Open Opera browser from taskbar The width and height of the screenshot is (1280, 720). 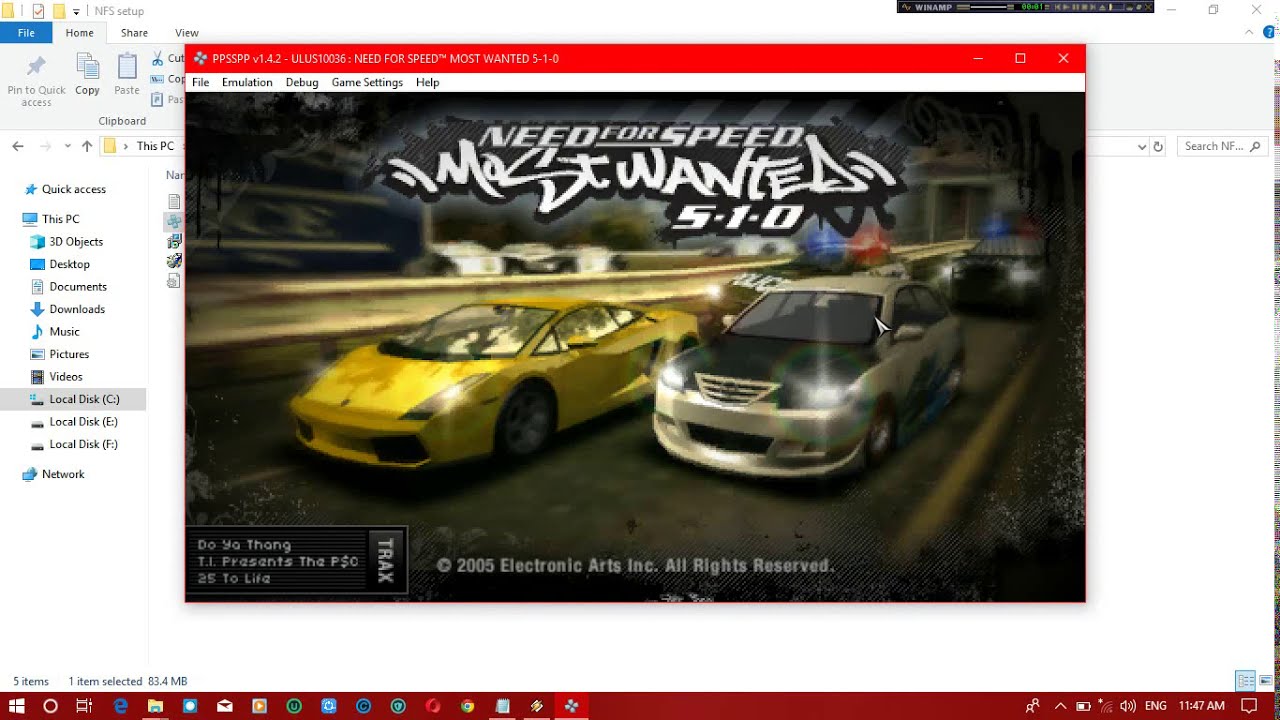[433, 706]
